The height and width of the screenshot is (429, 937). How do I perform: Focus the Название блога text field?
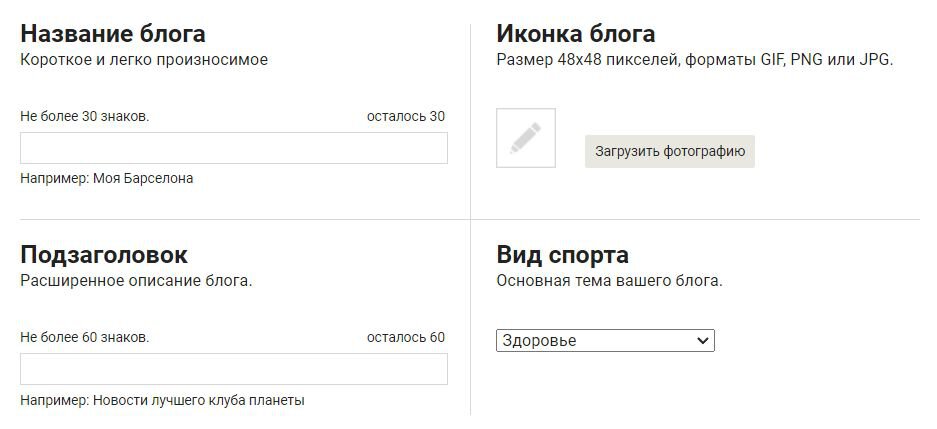pos(234,148)
